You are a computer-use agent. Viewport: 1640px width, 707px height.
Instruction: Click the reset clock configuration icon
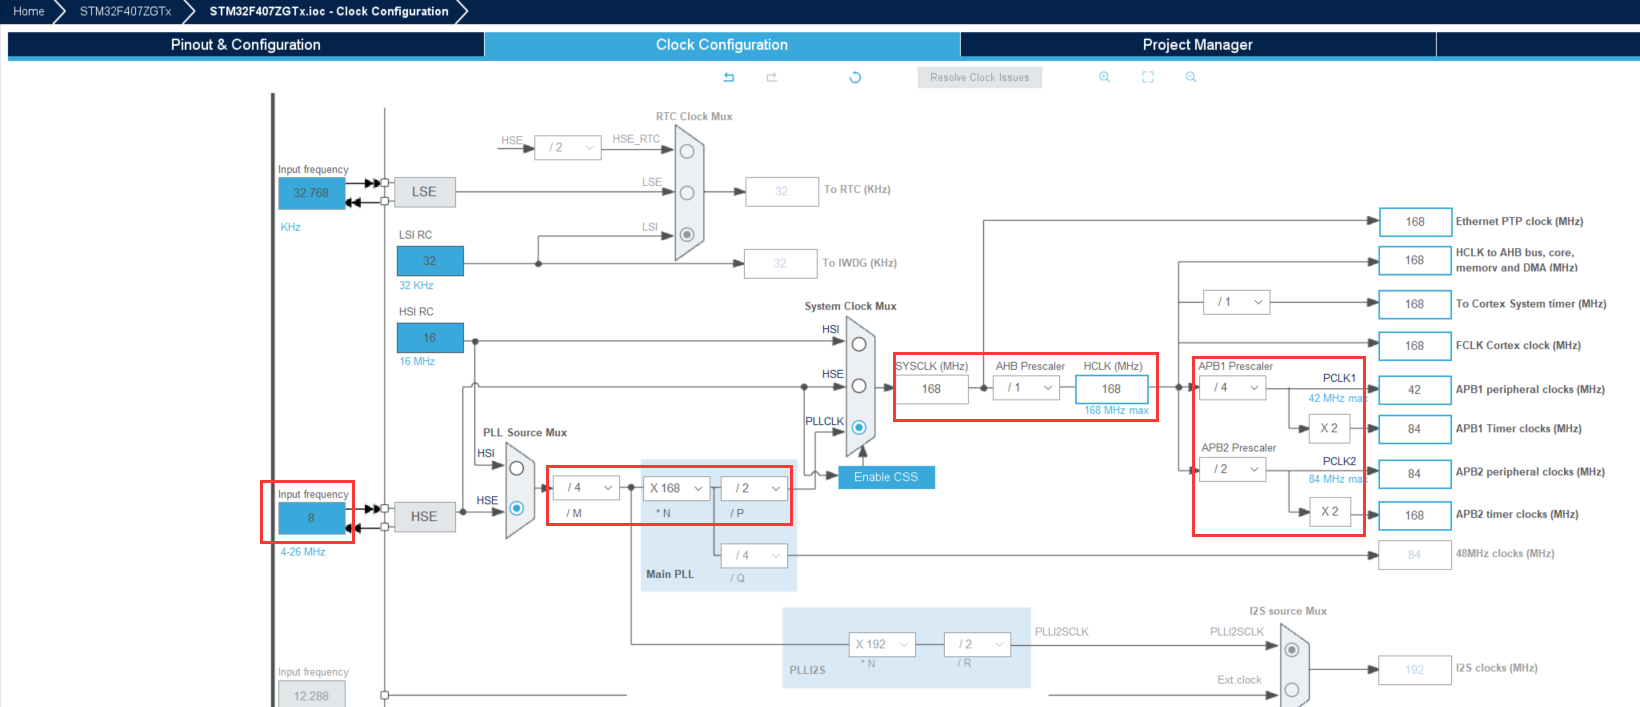point(855,77)
